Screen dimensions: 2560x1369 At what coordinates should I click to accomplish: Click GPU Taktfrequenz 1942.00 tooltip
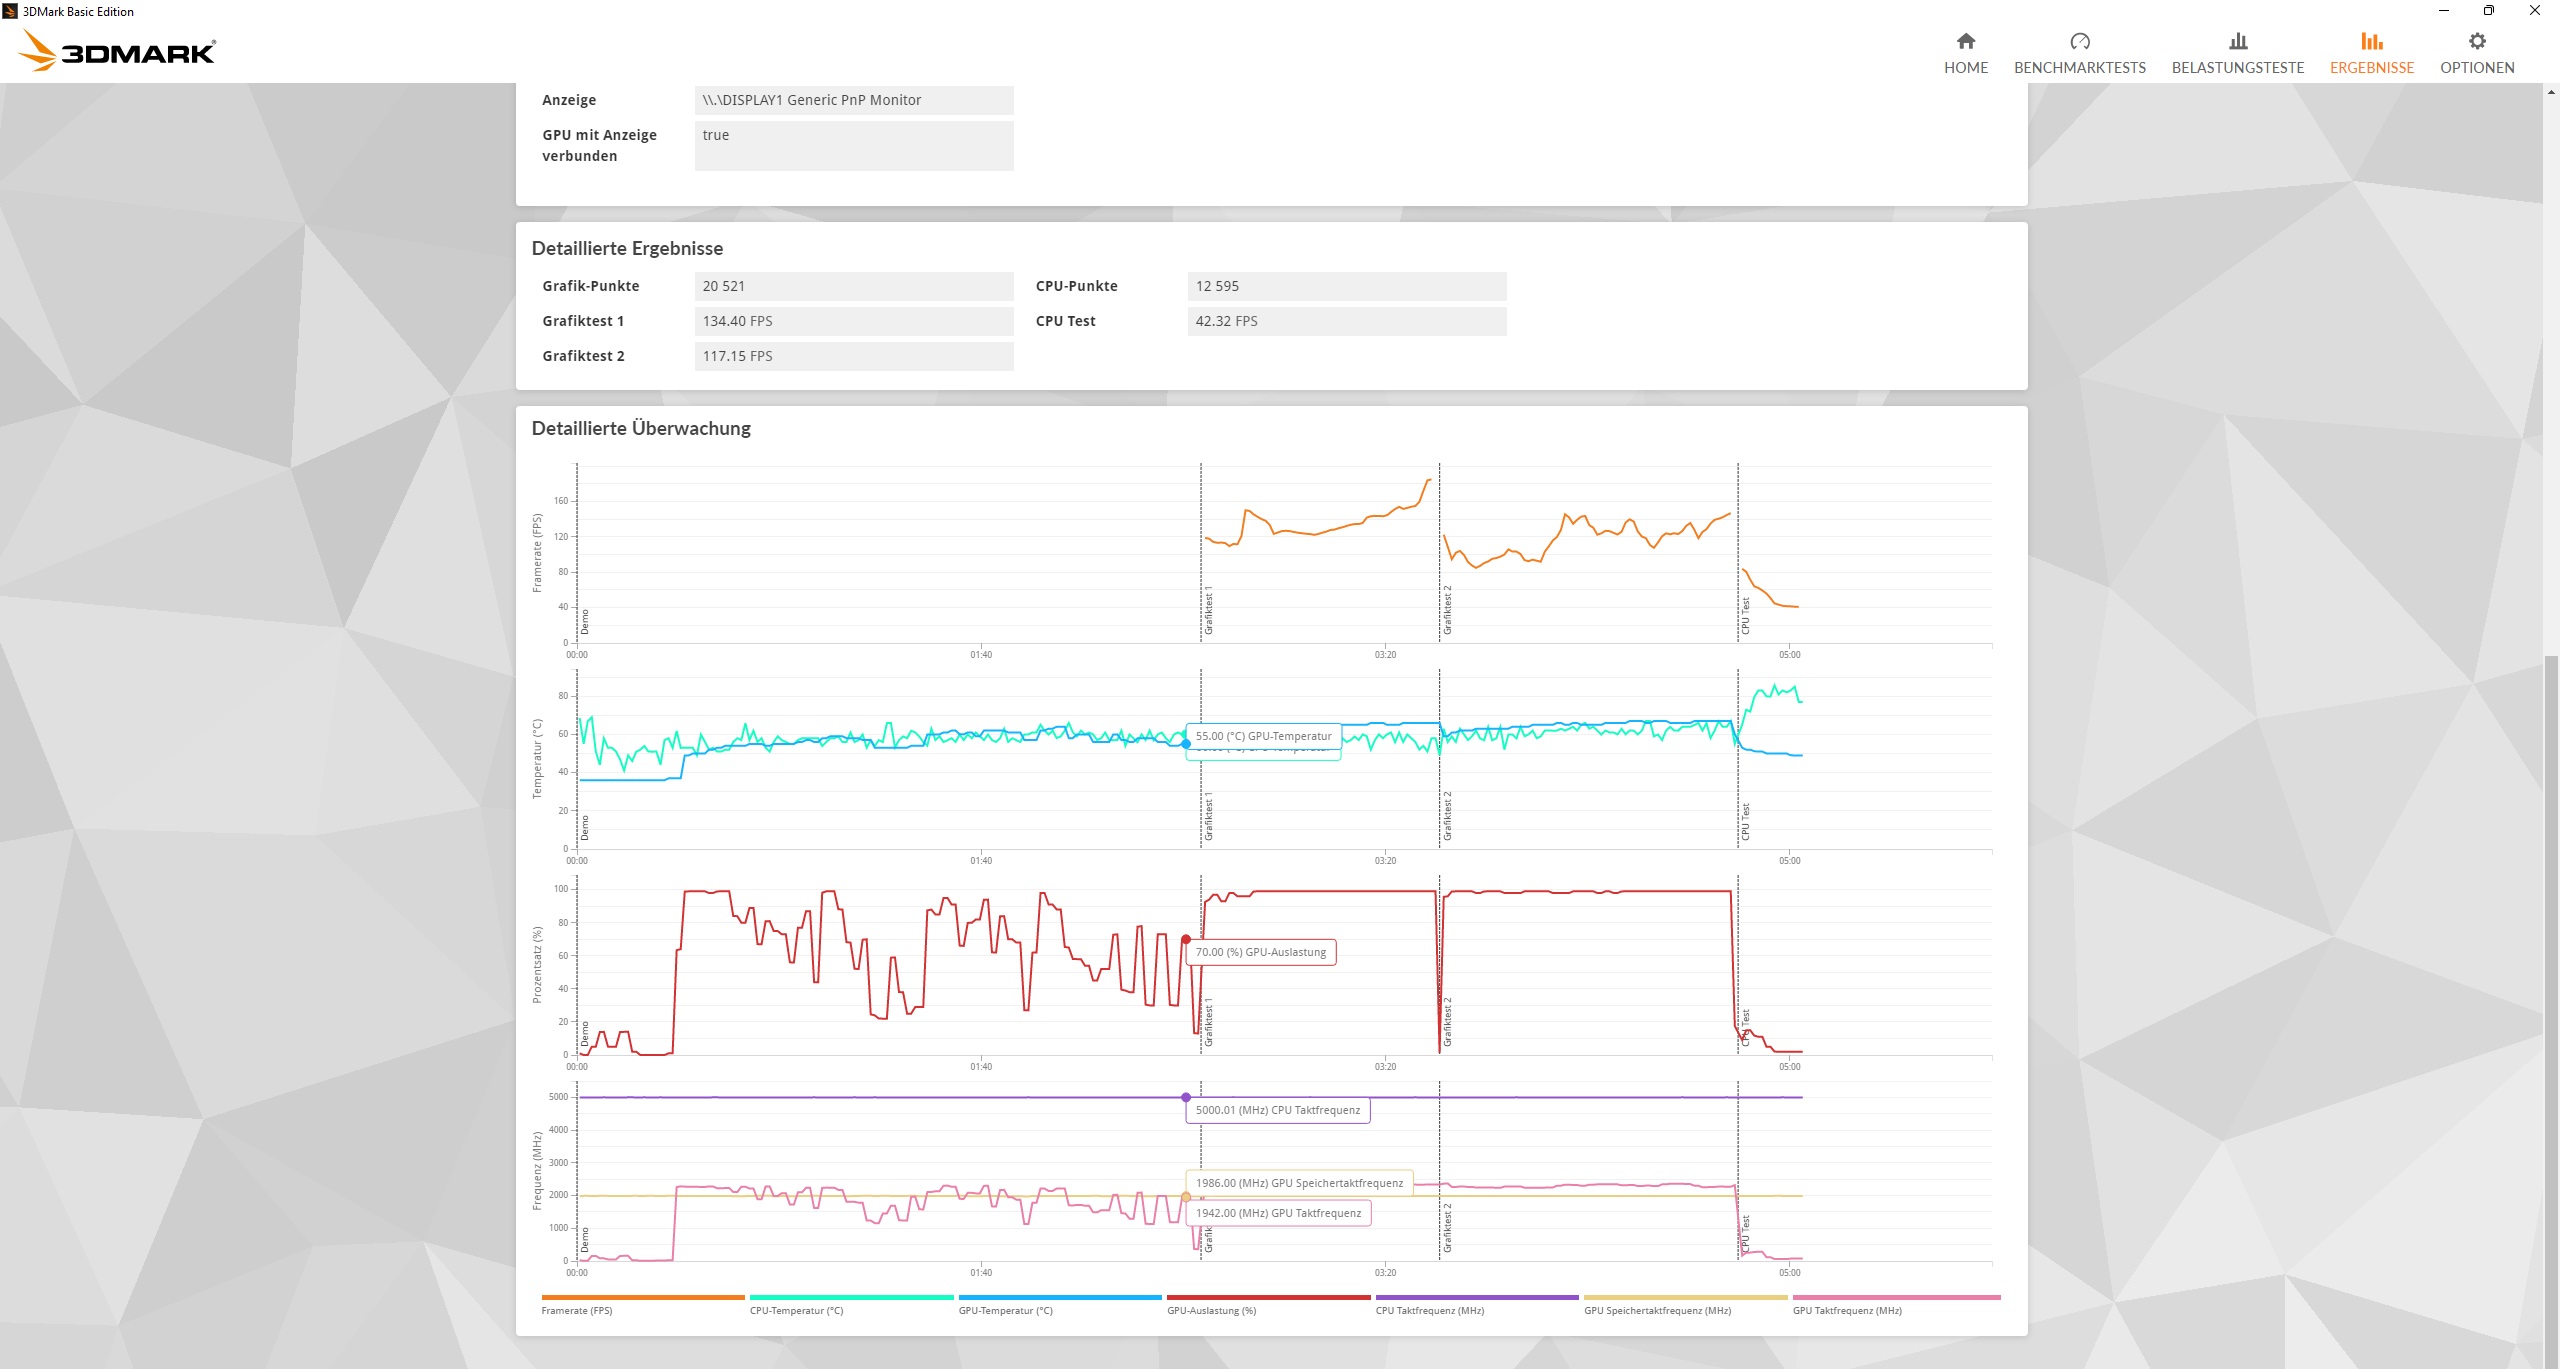pos(1278,1213)
